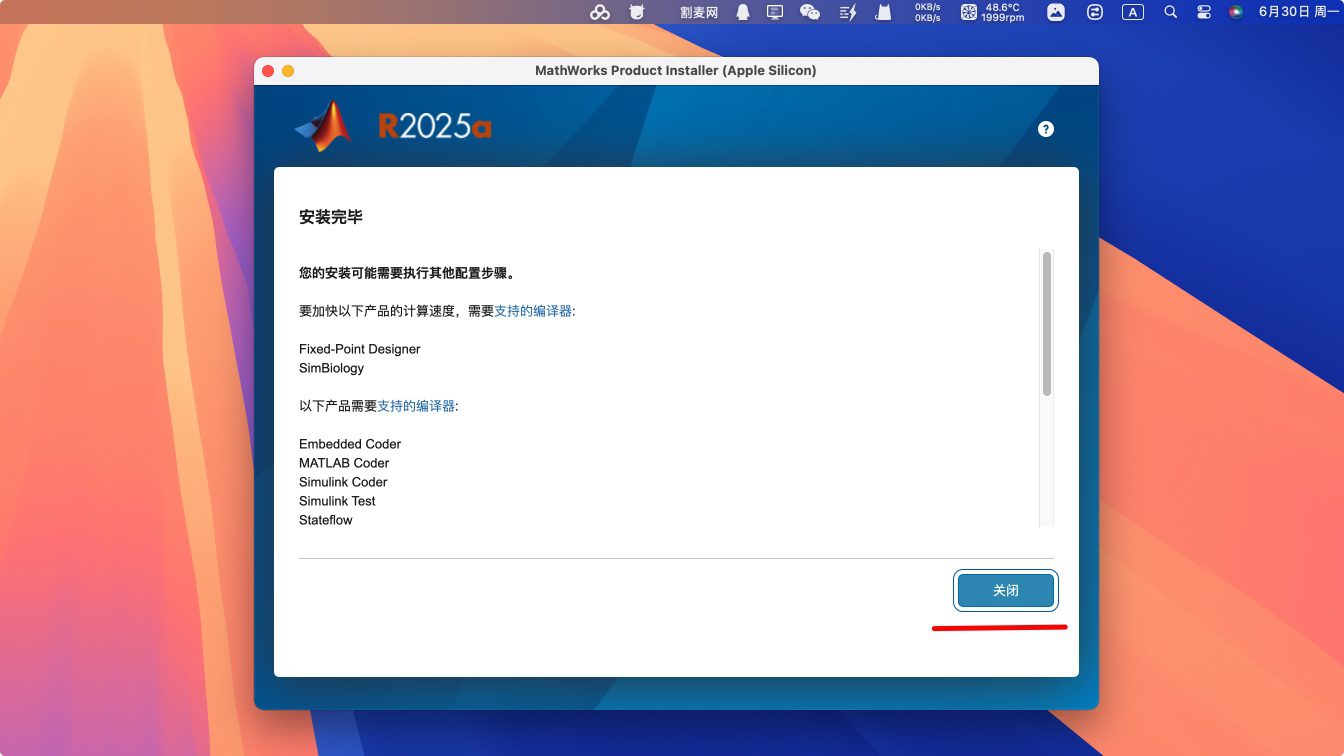Open Spotlight search in the menu bar
Viewport: 1344px width, 756px height.
1170,12
